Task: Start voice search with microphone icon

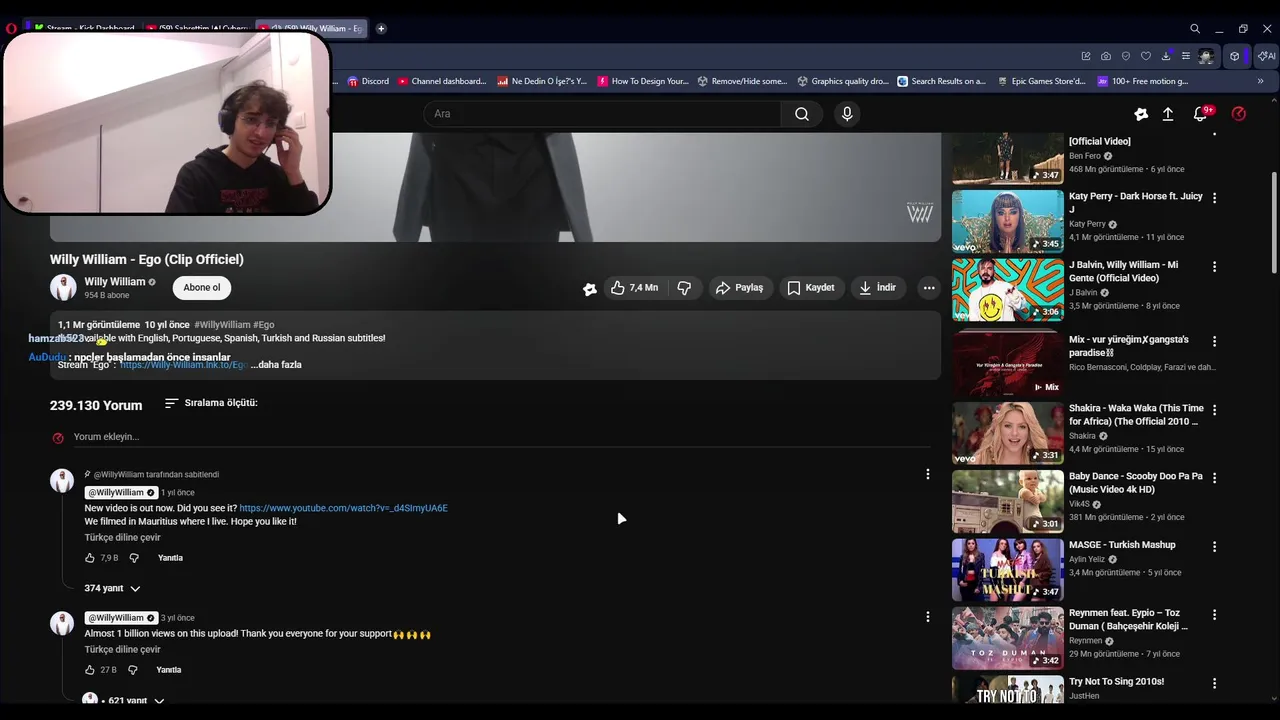Action: [x=847, y=114]
